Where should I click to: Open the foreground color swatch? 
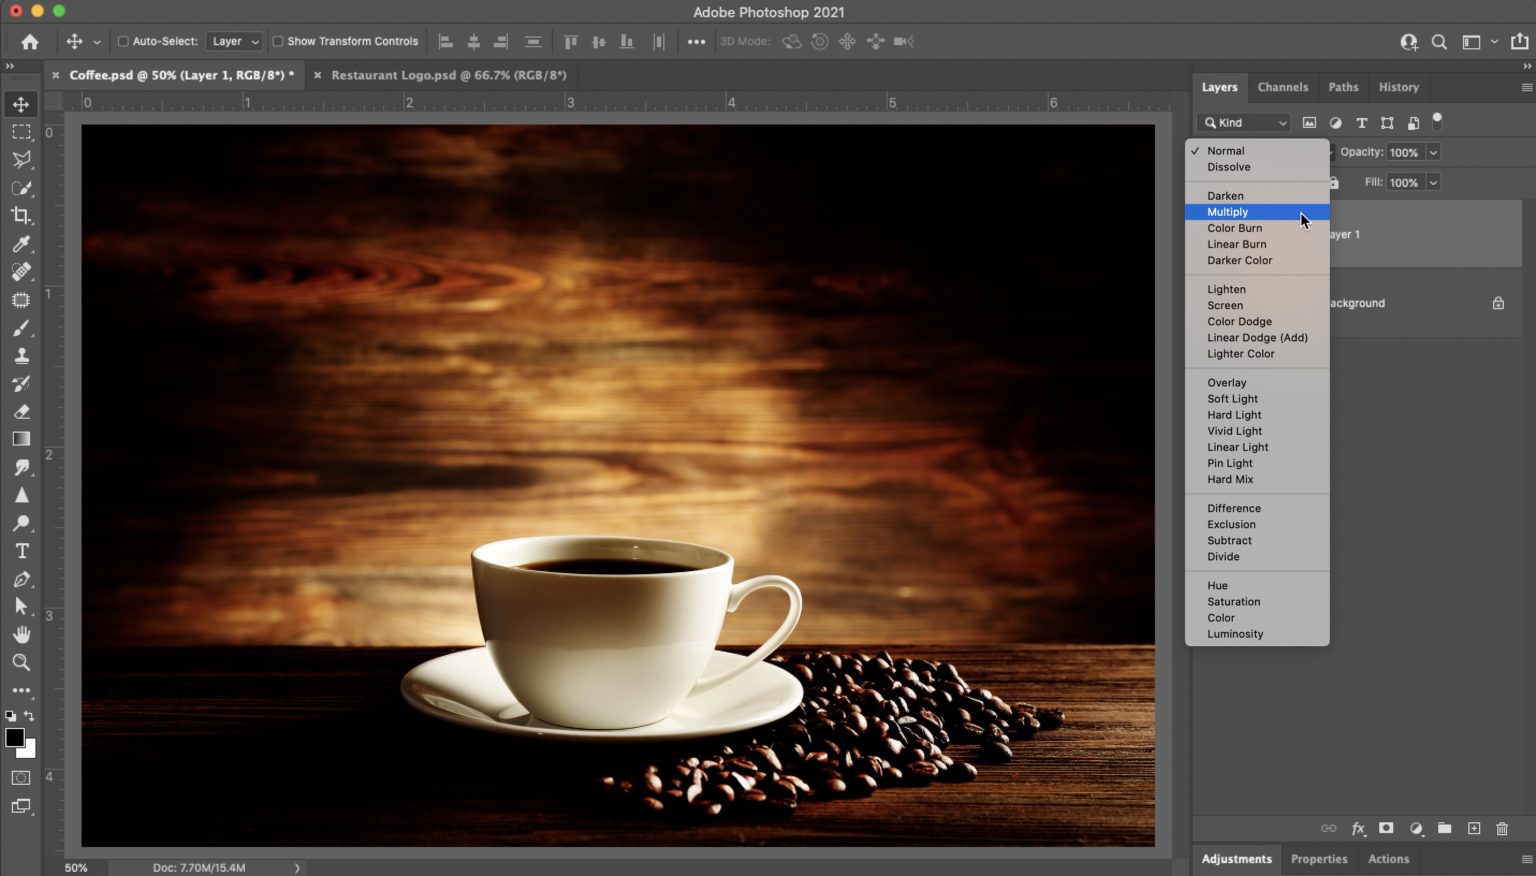point(14,737)
